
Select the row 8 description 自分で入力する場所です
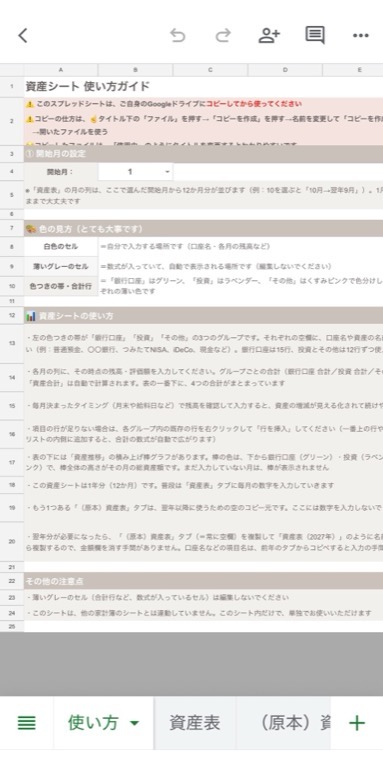[185, 247]
